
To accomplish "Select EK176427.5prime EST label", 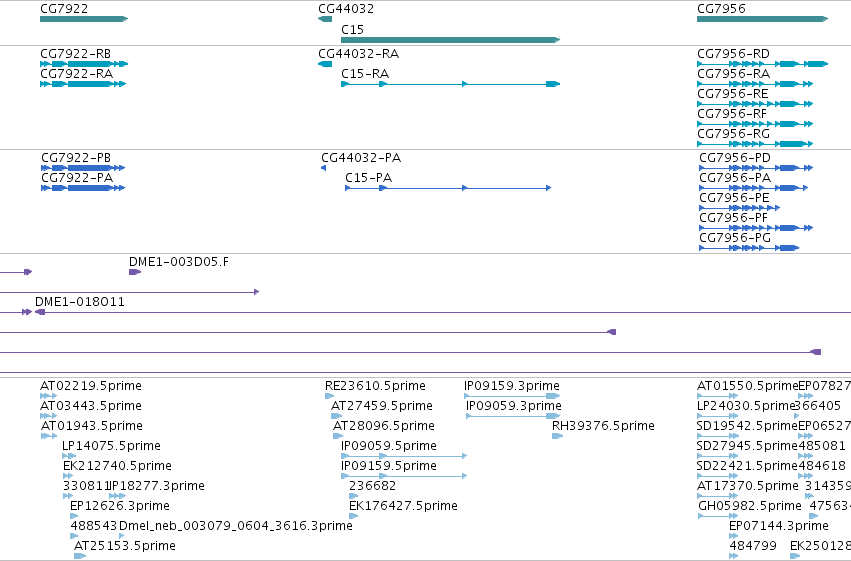I will pos(403,506).
